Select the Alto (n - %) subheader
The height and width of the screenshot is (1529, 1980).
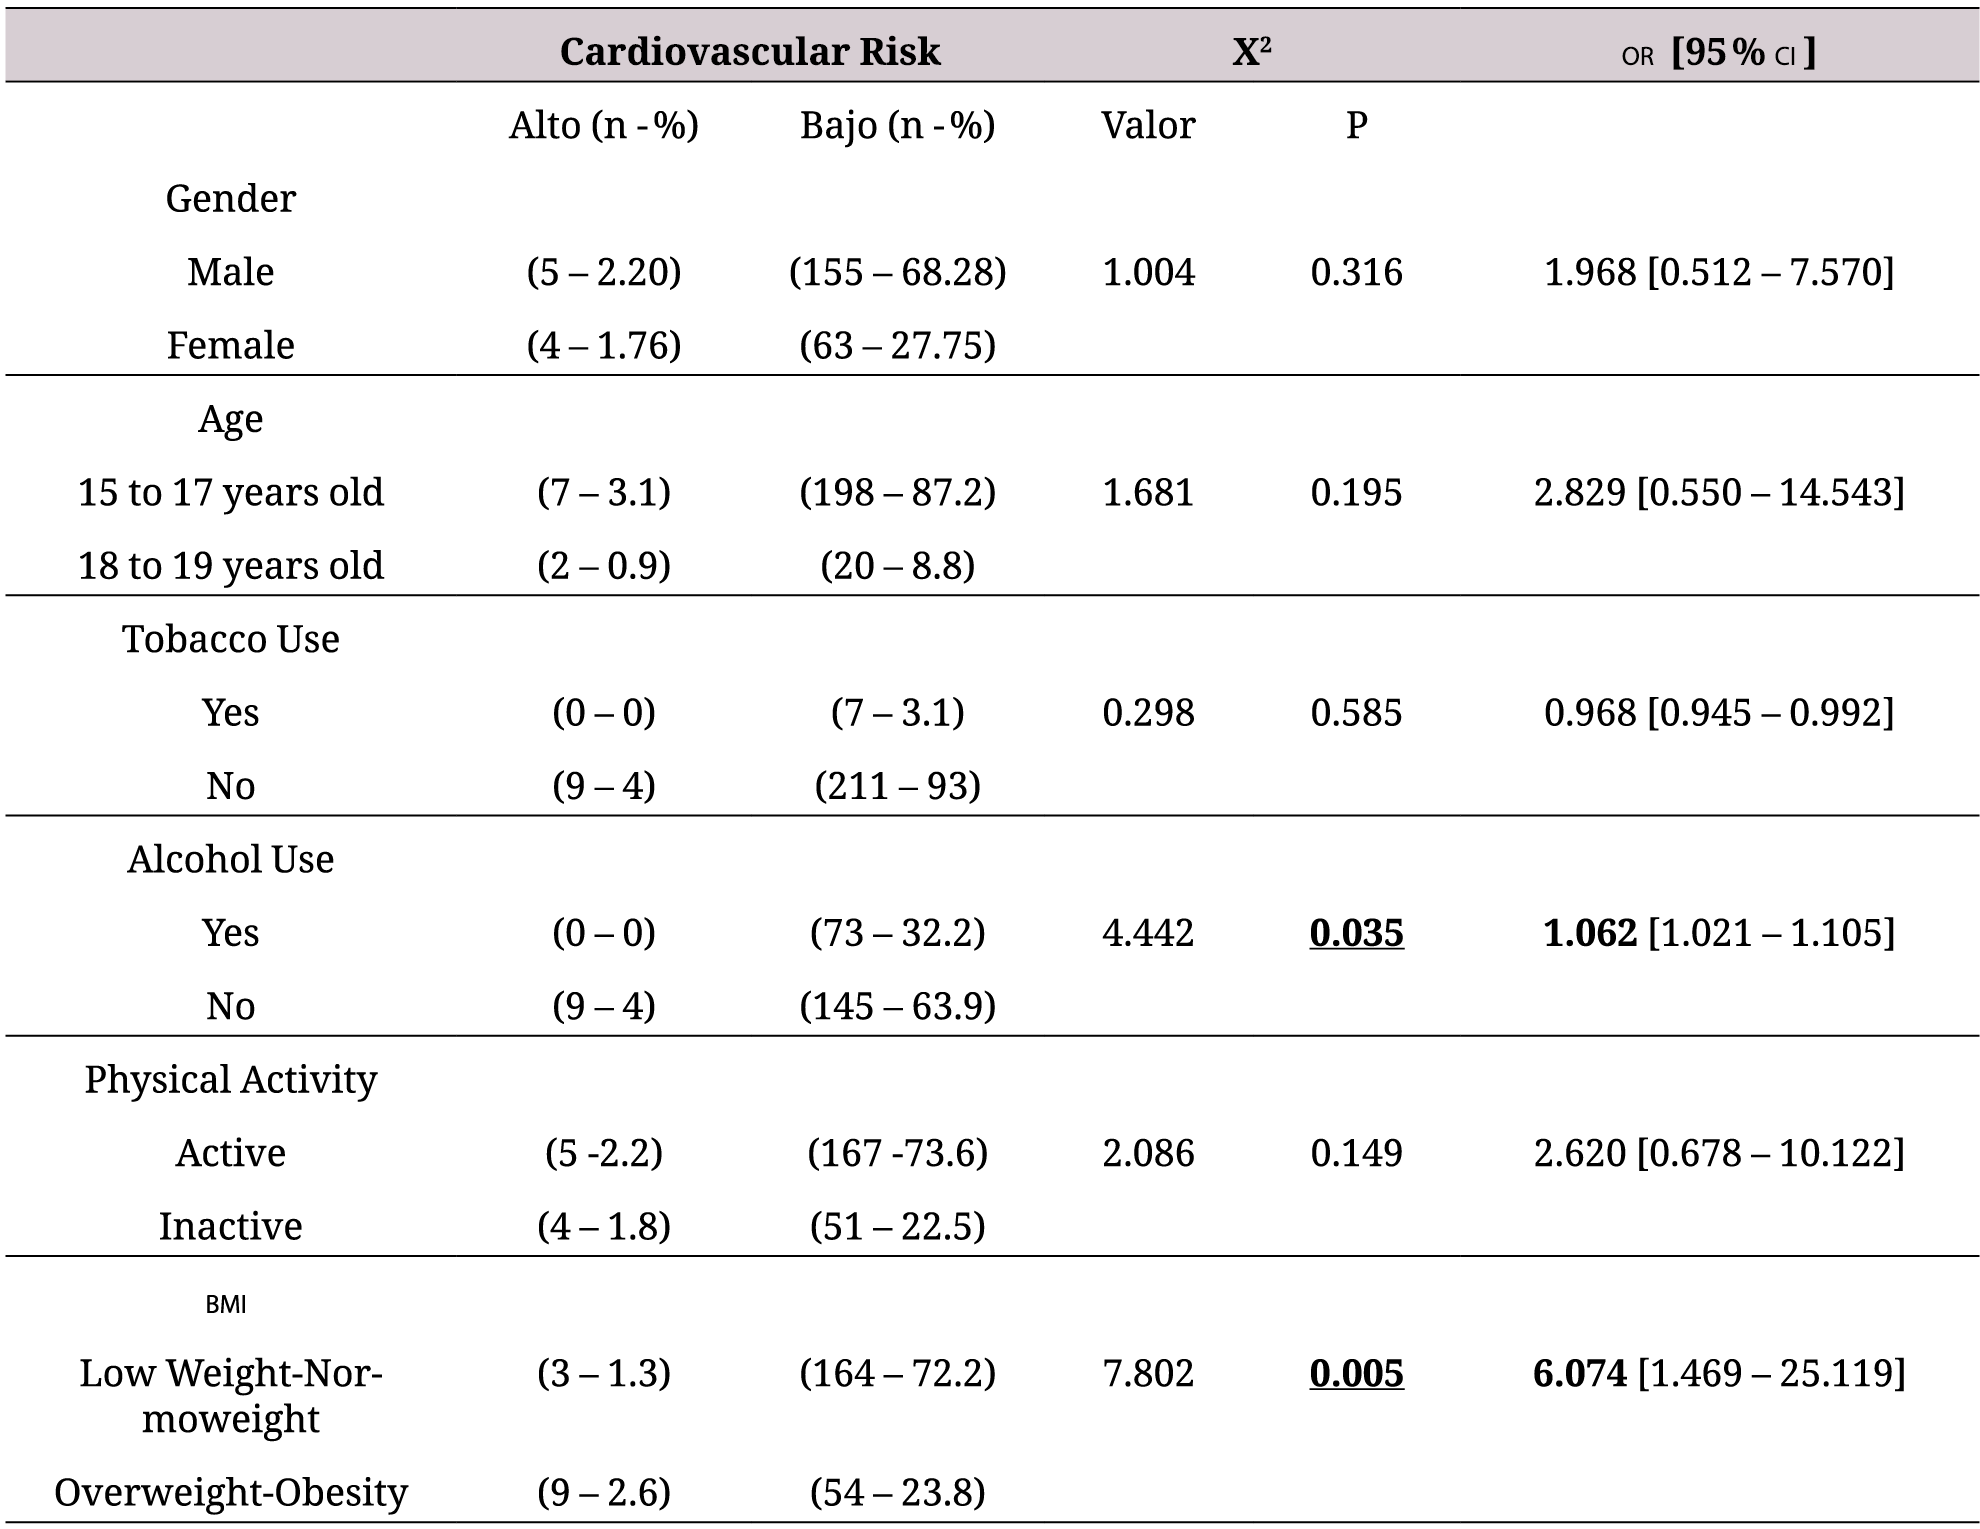(x=603, y=126)
